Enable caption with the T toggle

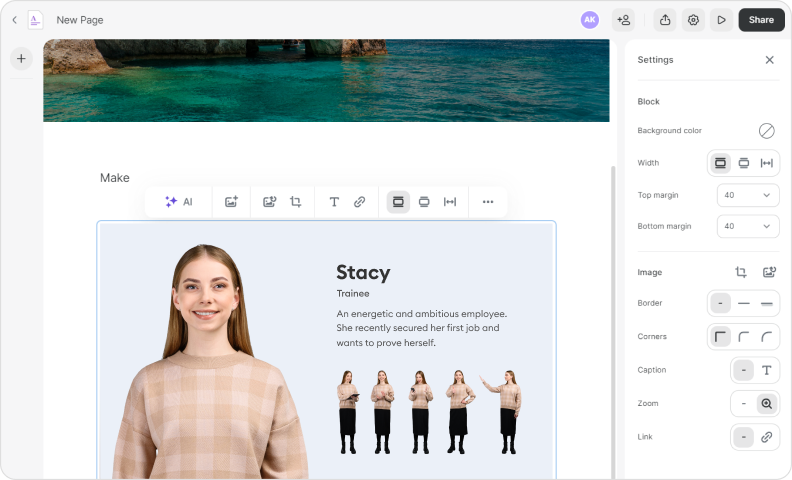coord(767,371)
